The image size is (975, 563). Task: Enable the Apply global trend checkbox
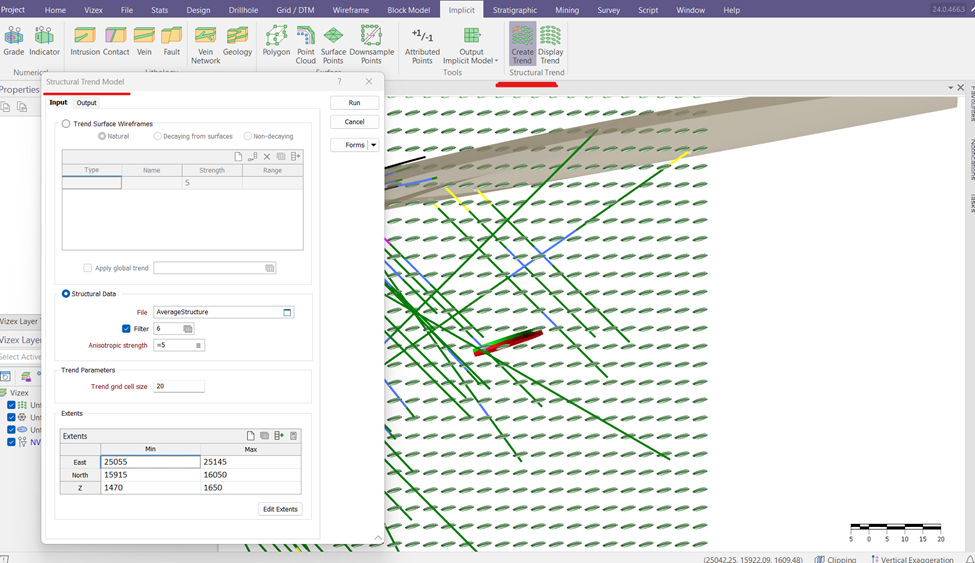click(x=88, y=268)
